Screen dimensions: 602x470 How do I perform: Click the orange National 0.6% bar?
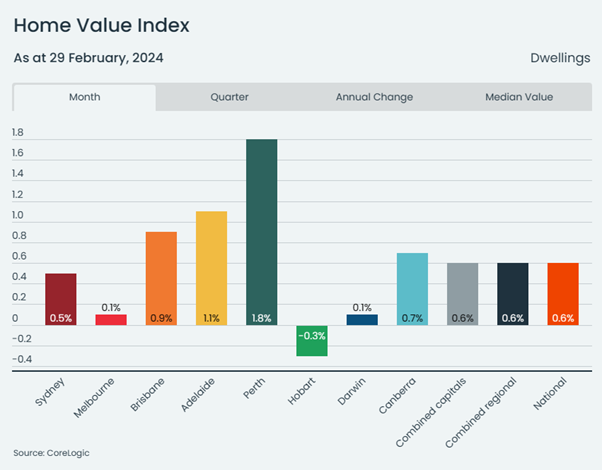(563, 293)
